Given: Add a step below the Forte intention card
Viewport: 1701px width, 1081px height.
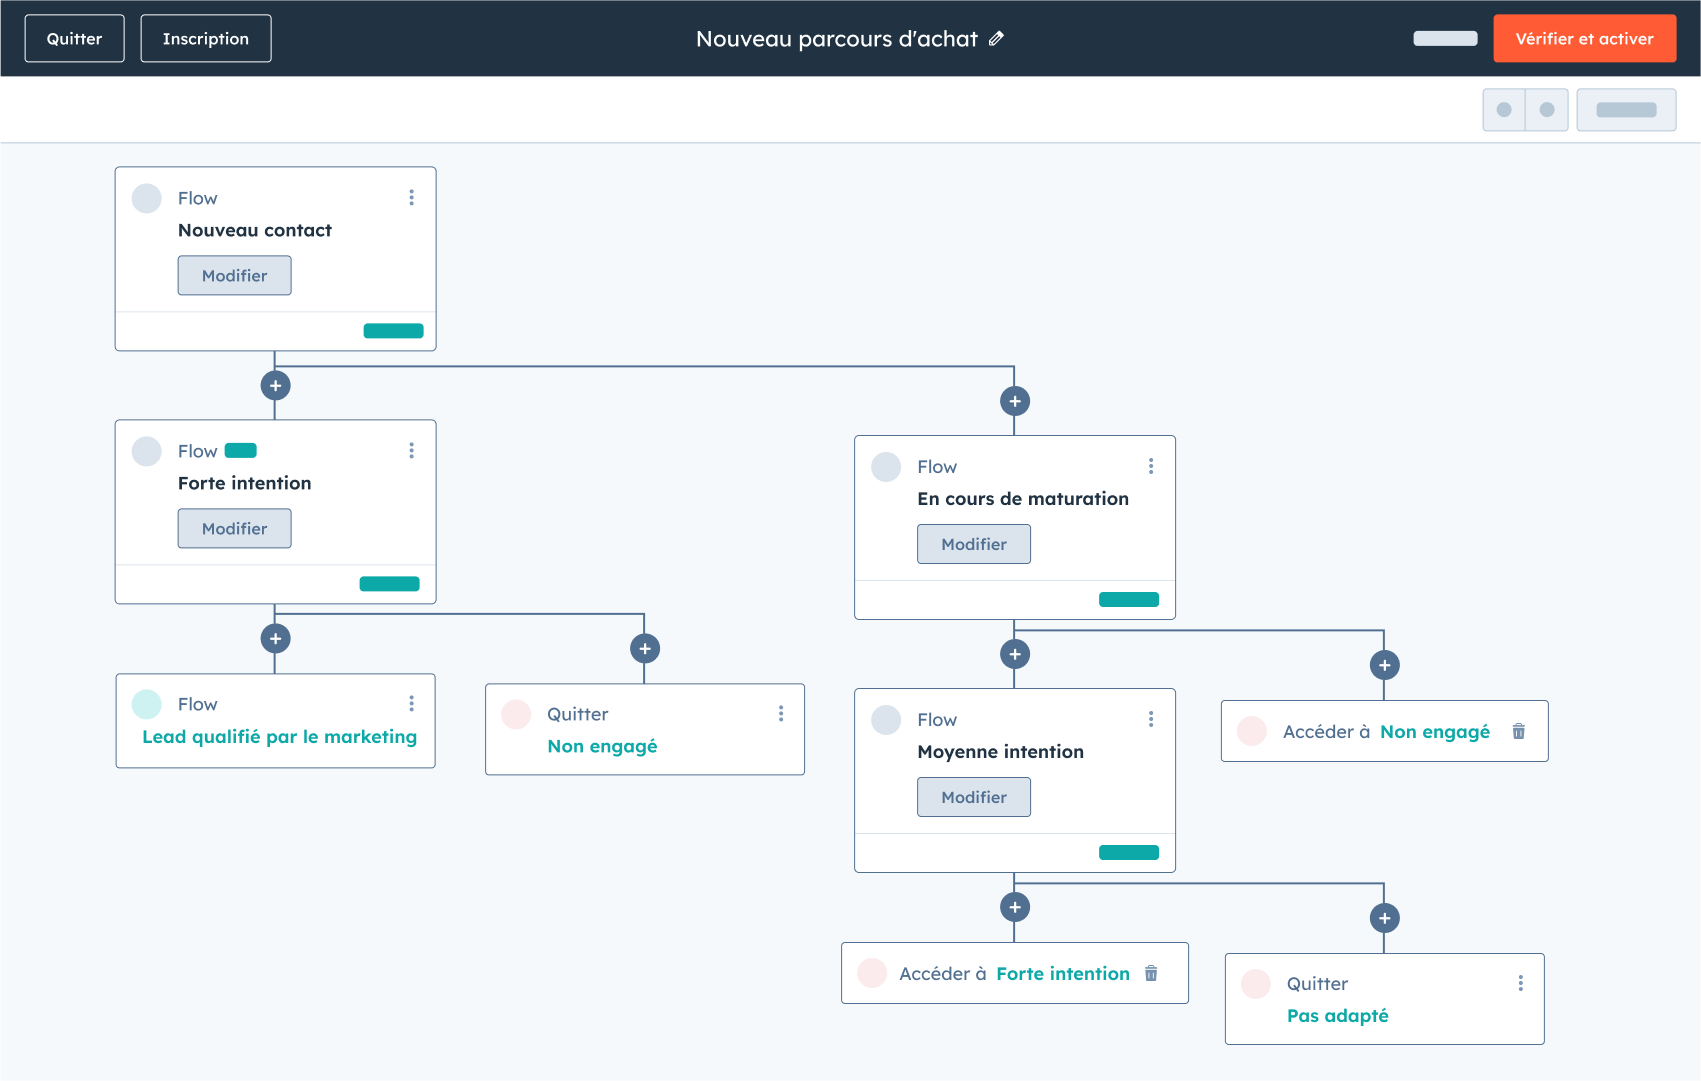Looking at the screenshot, I should tap(275, 639).
